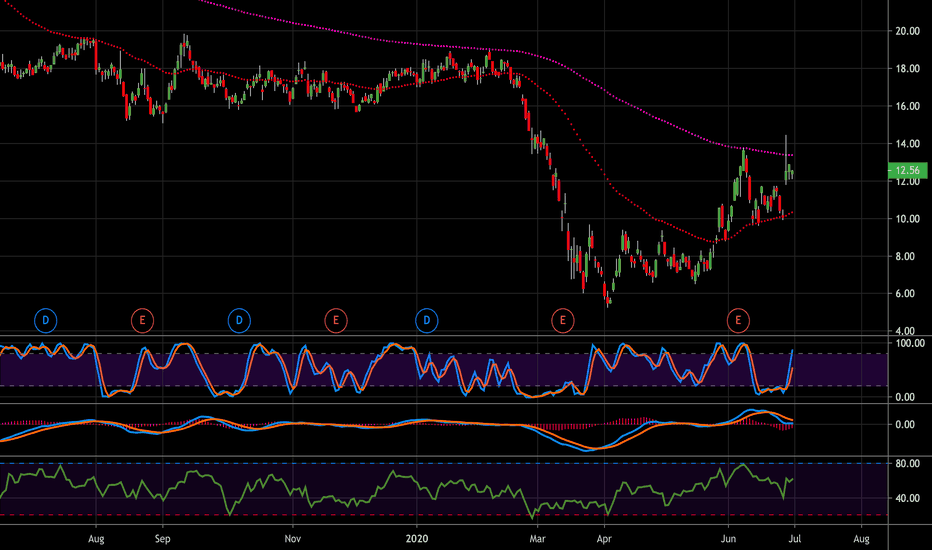The width and height of the screenshot is (932, 550).
Task: Click the 2020 time axis label
Action: click(x=417, y=539)
